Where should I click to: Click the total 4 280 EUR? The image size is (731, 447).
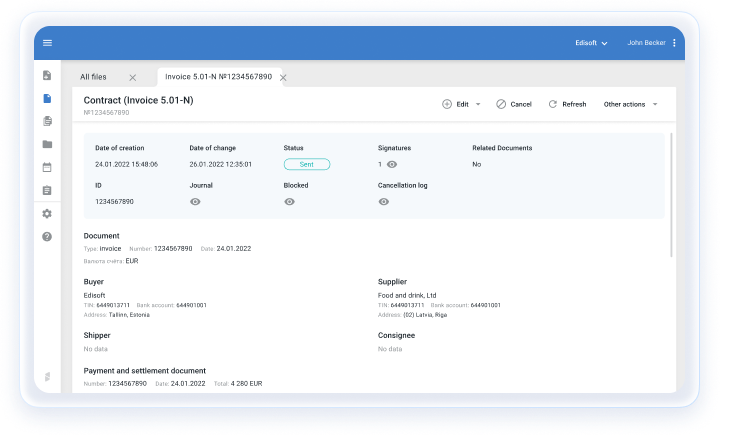(247, 384)
